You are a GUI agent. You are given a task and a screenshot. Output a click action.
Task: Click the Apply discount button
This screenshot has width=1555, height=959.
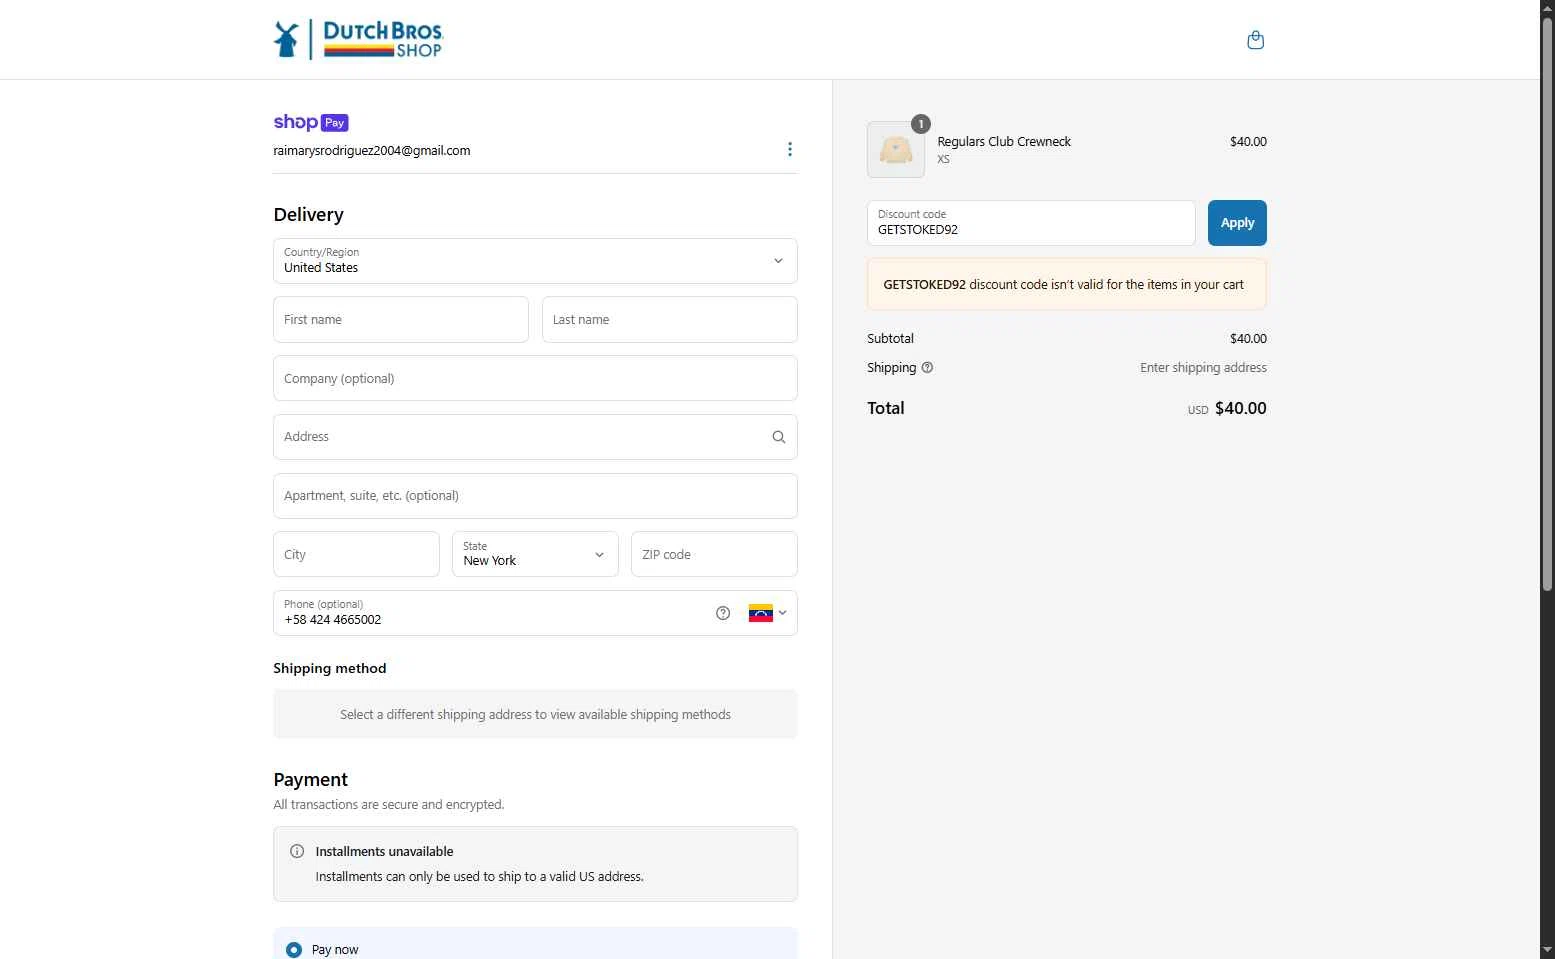1237,223
